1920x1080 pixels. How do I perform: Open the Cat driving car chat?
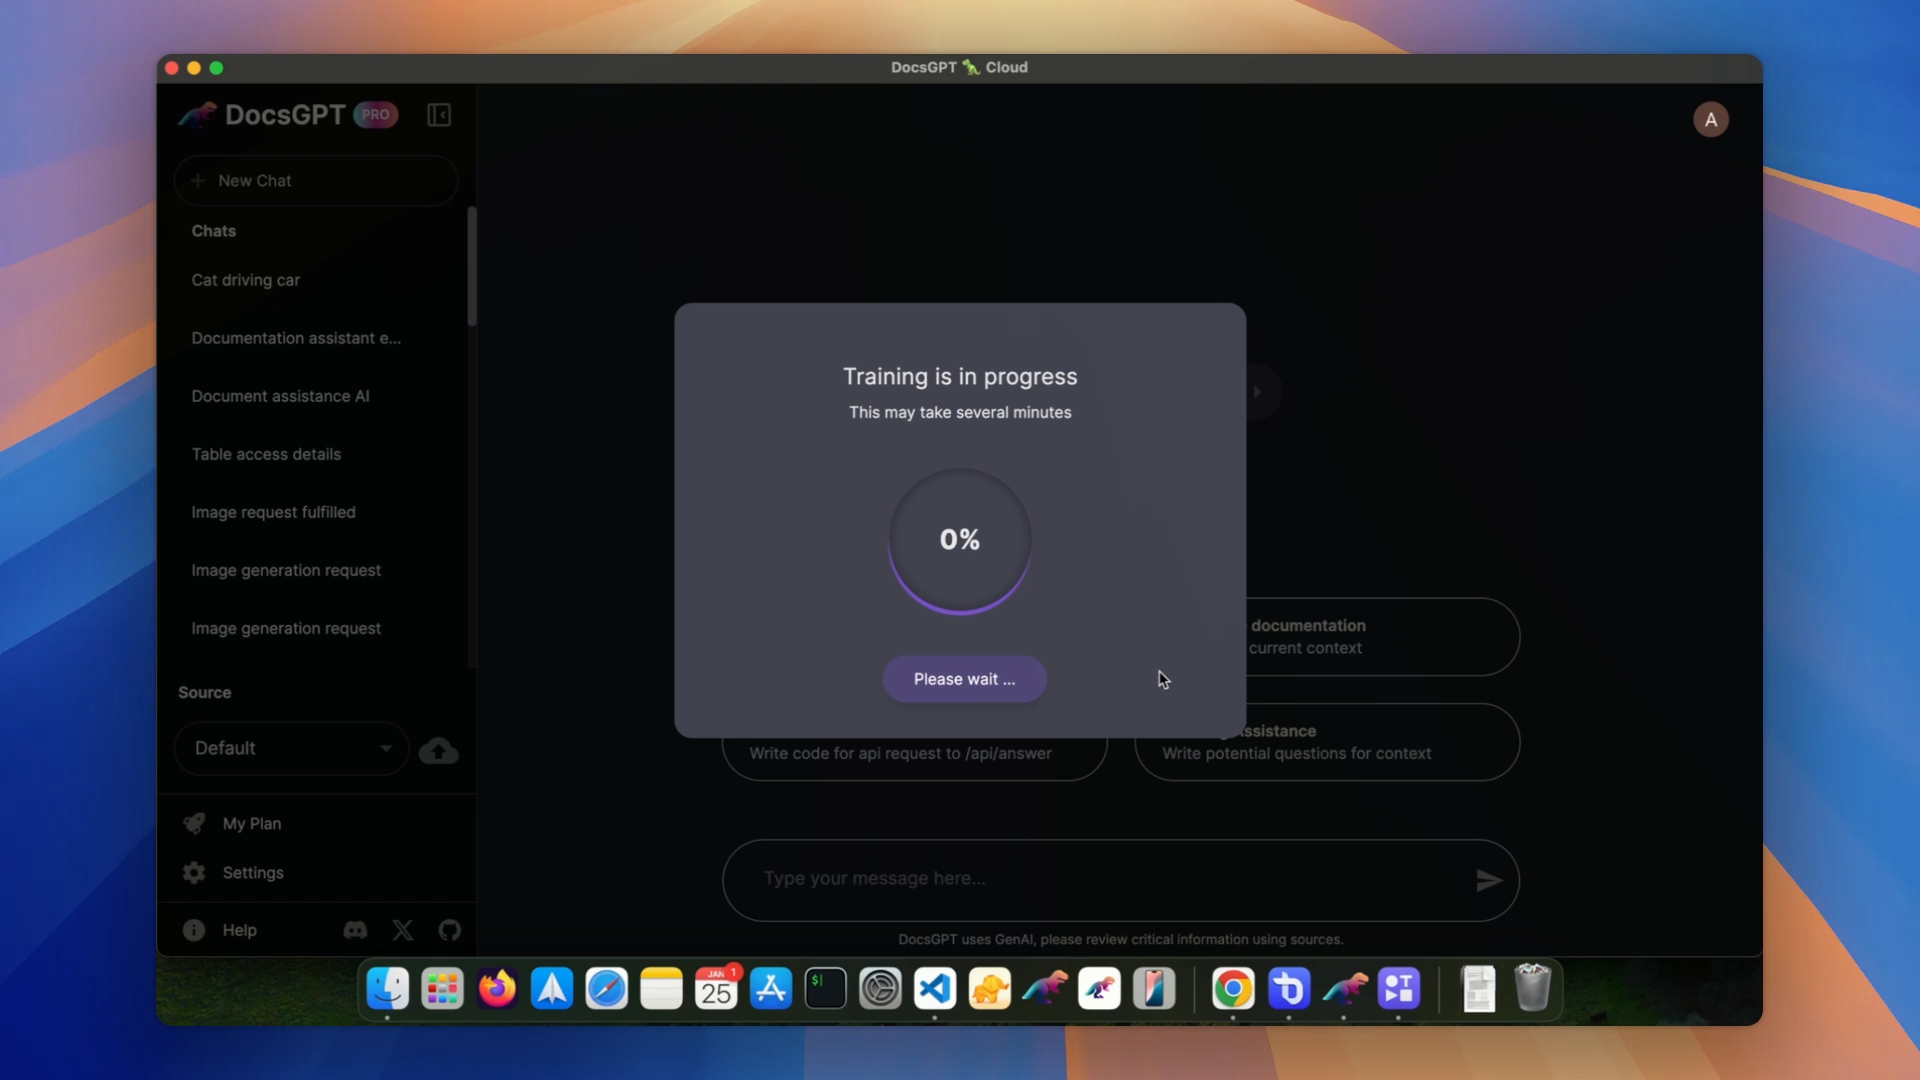316,280
